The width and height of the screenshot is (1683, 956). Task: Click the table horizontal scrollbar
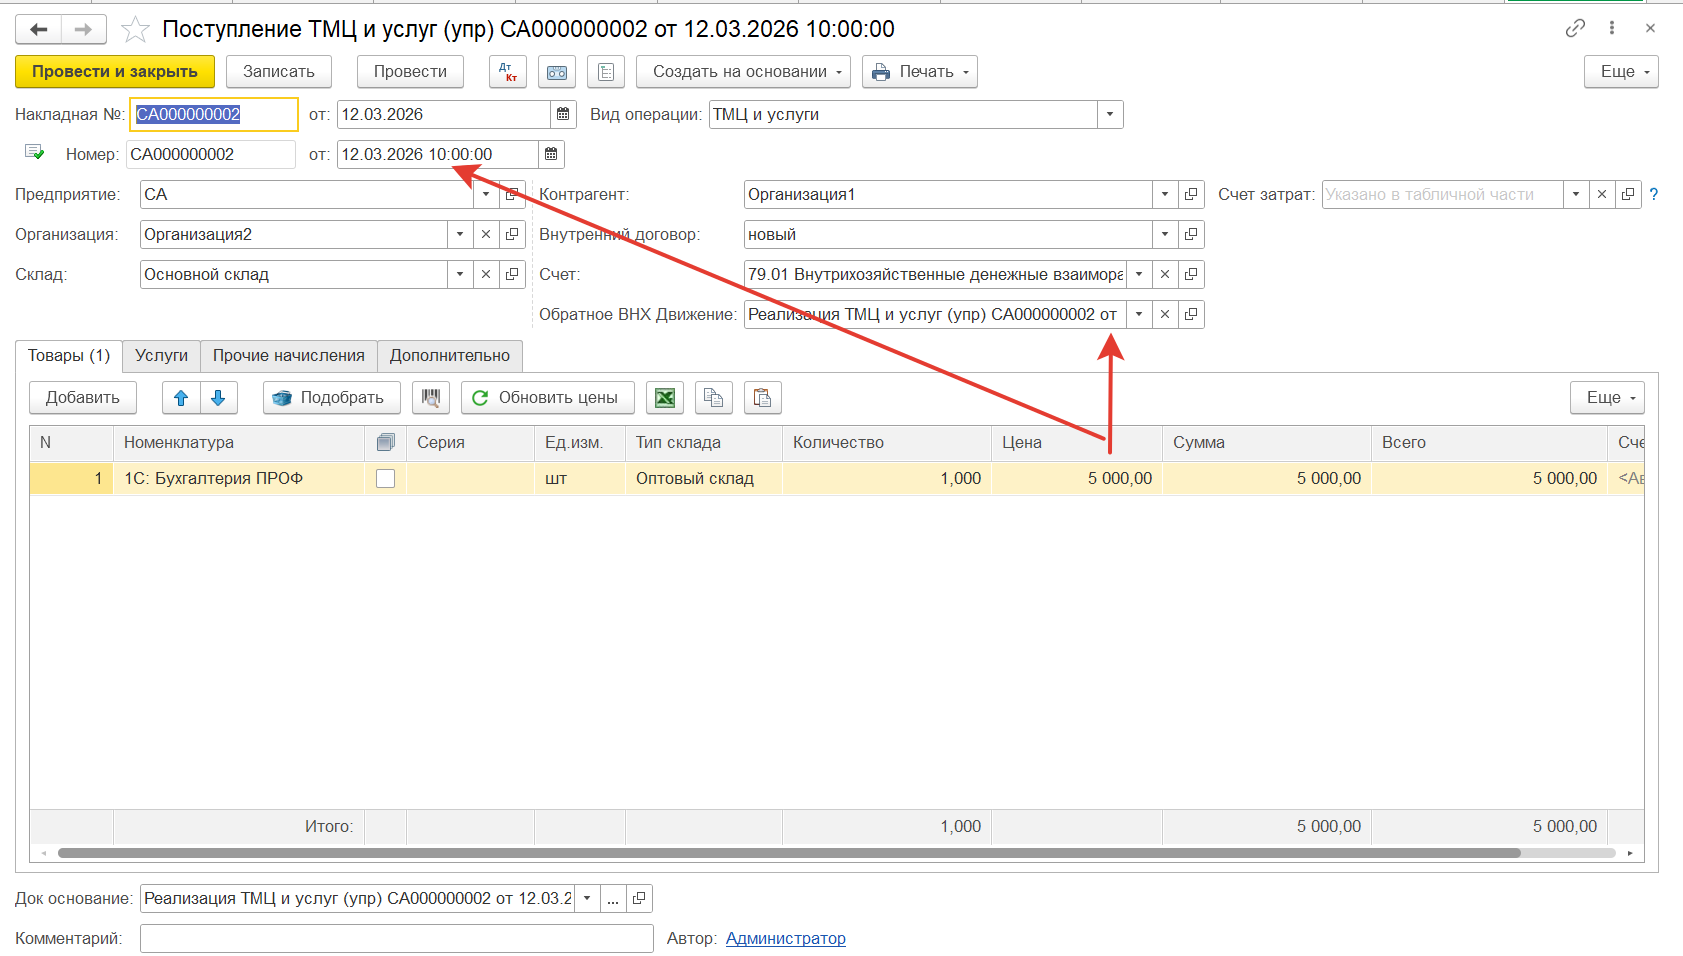[789, 853]
